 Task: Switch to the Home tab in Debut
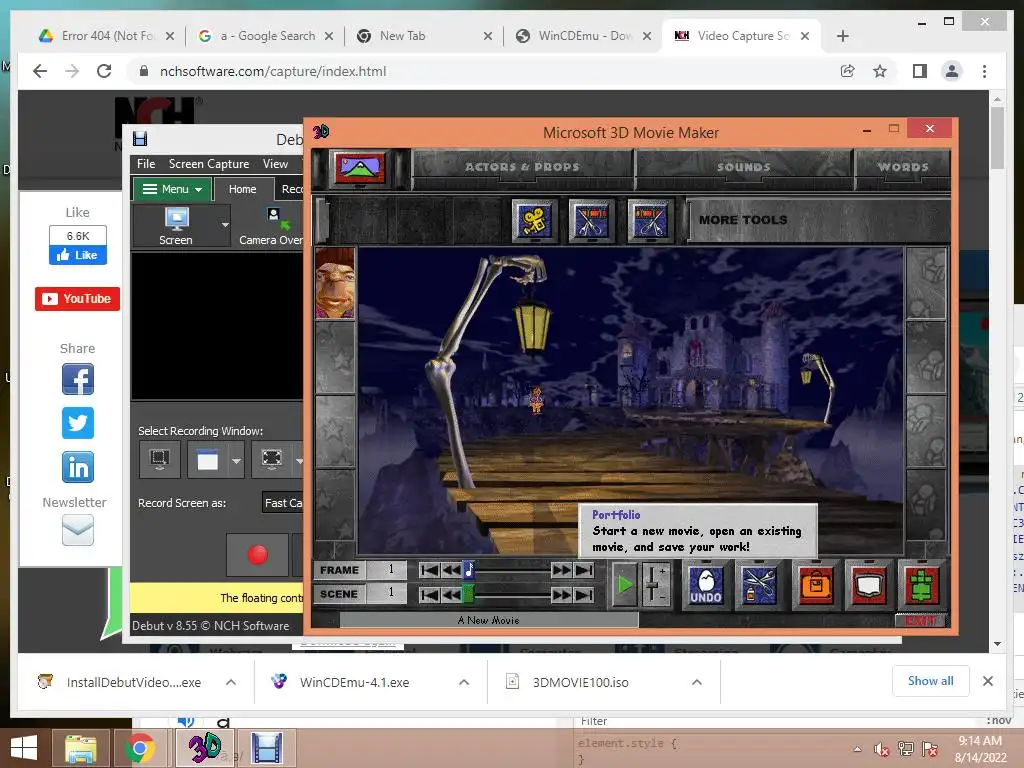click(242, 189)
